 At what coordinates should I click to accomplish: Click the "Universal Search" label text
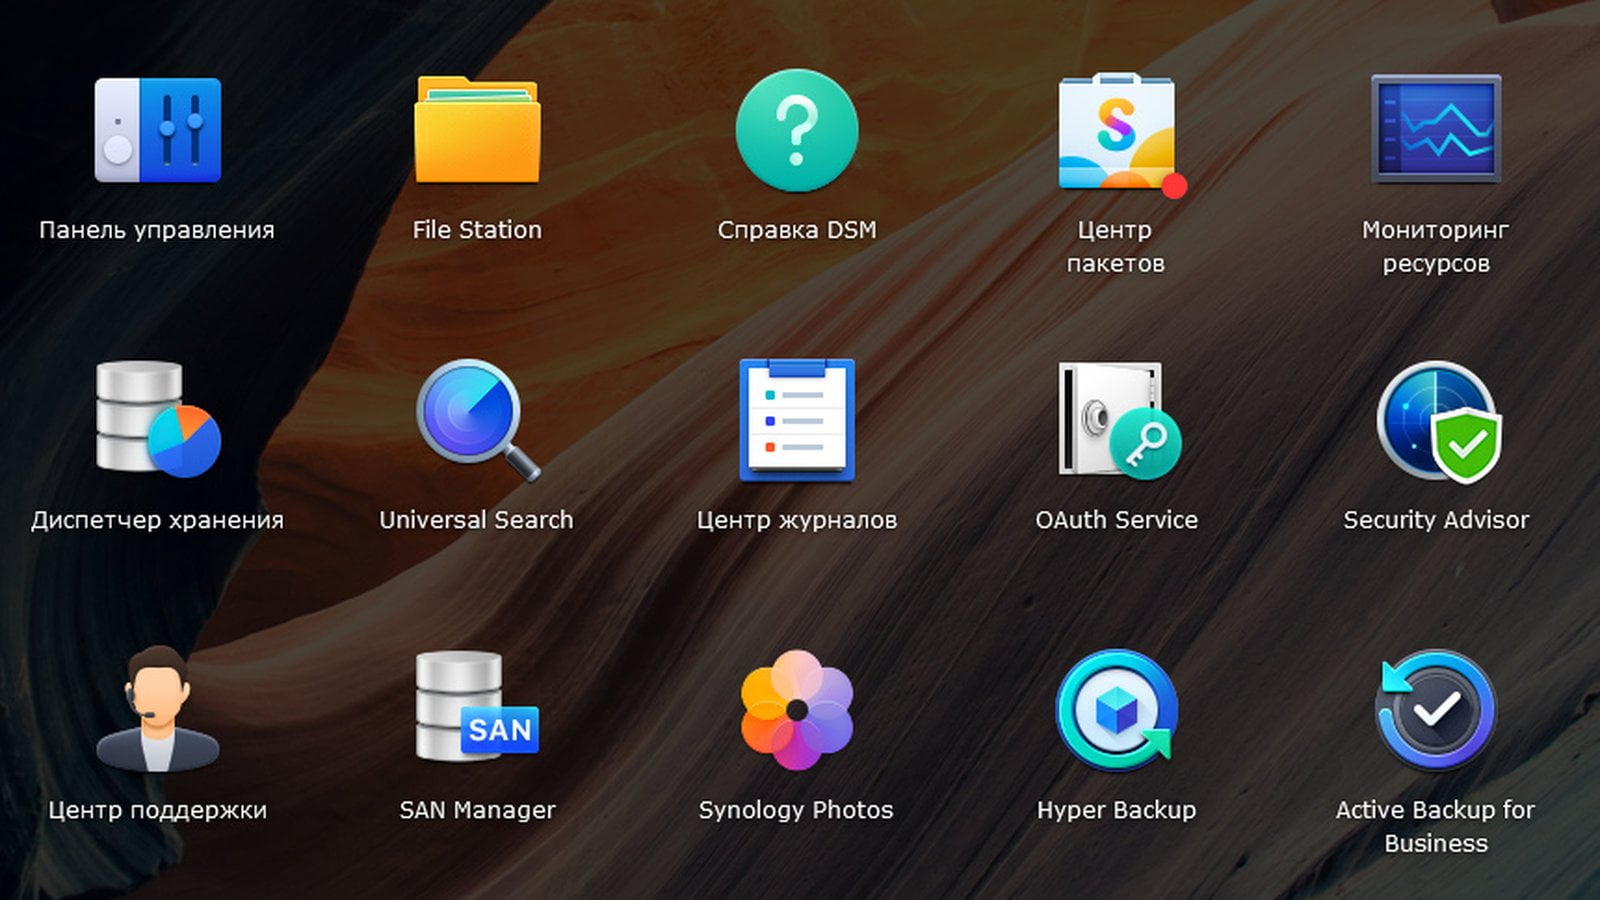(477, 520)
